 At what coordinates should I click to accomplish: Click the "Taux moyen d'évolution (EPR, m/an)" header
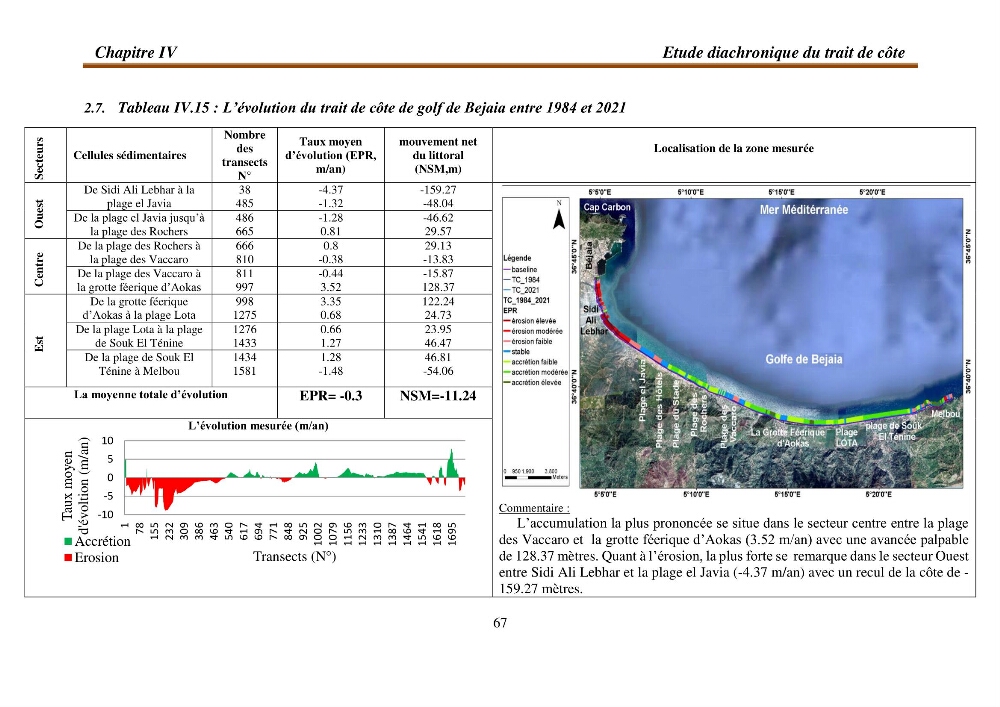[x=330, y=155]
